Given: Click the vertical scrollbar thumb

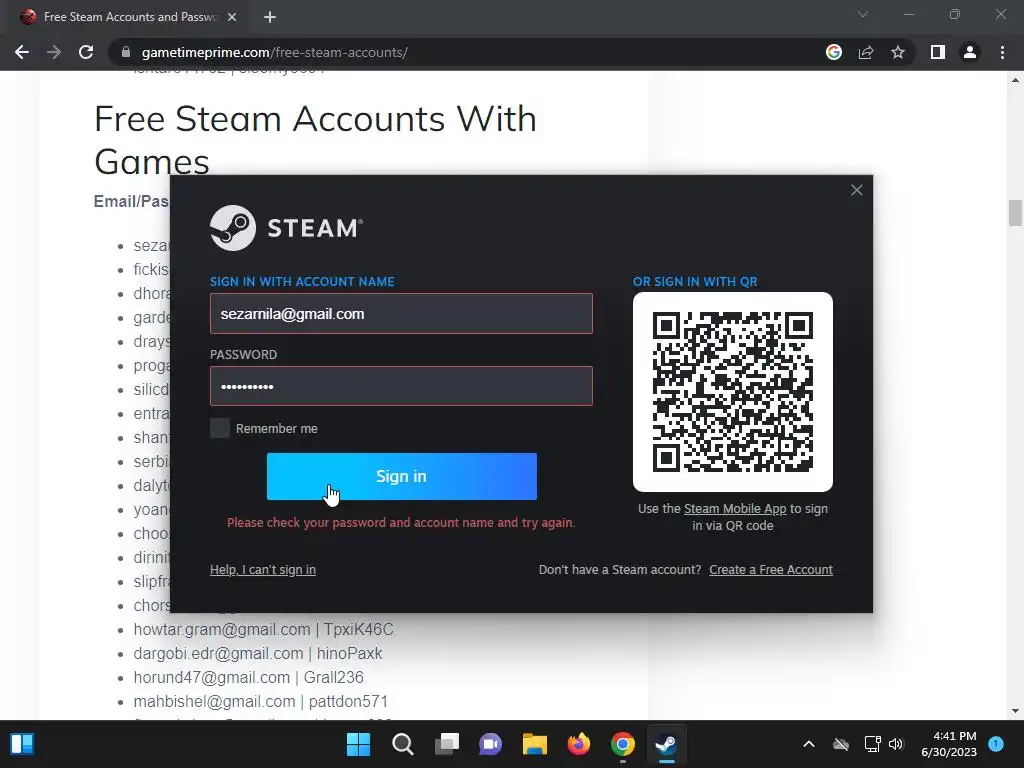Looking at the screenshot, I should [1015, 213].
